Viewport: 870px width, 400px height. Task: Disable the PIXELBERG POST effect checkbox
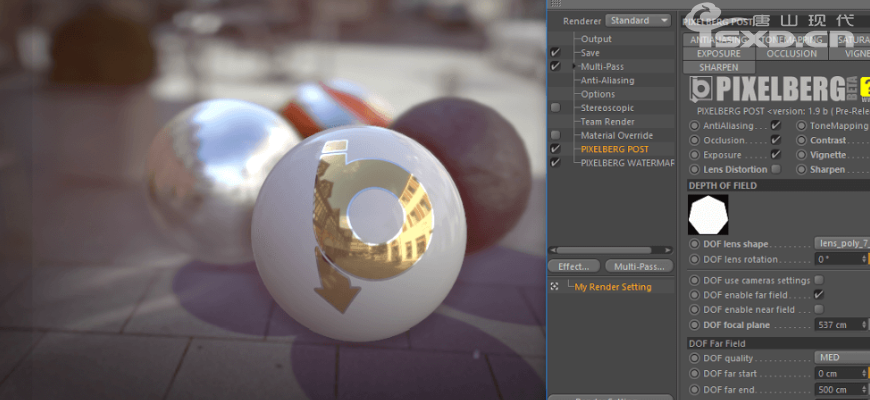coord(555,149)
